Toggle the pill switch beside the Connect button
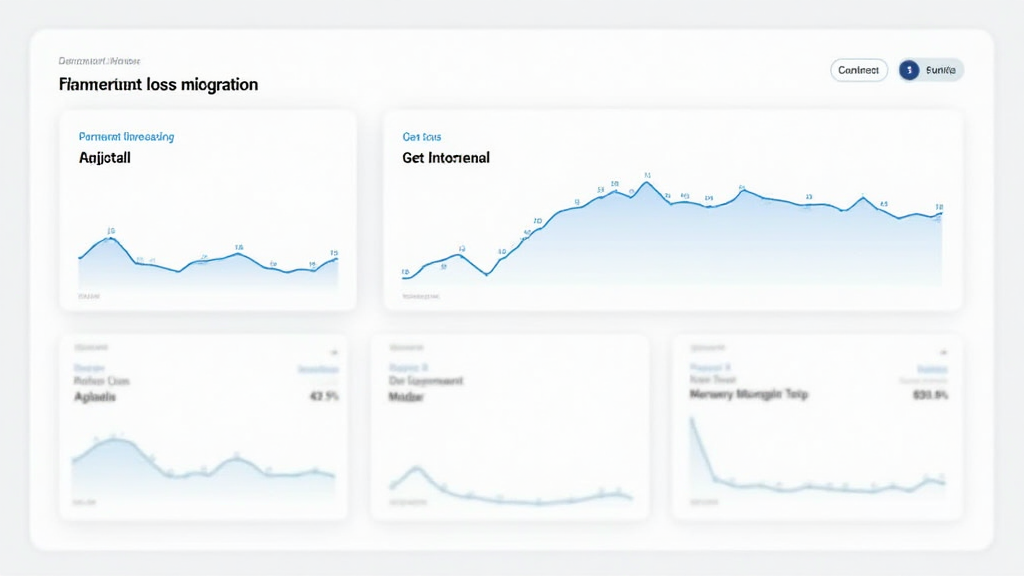The width and height of the screenshot is (1024, 576). [931, 70]
